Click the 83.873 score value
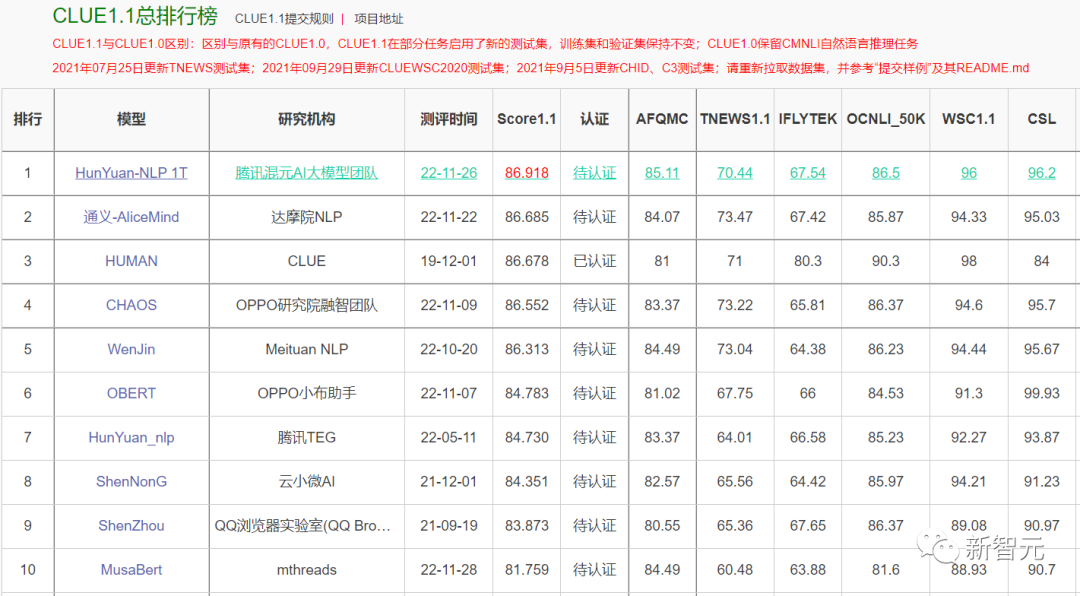The width and height of the screenshot is (1080, 596). tap(526, 526)
